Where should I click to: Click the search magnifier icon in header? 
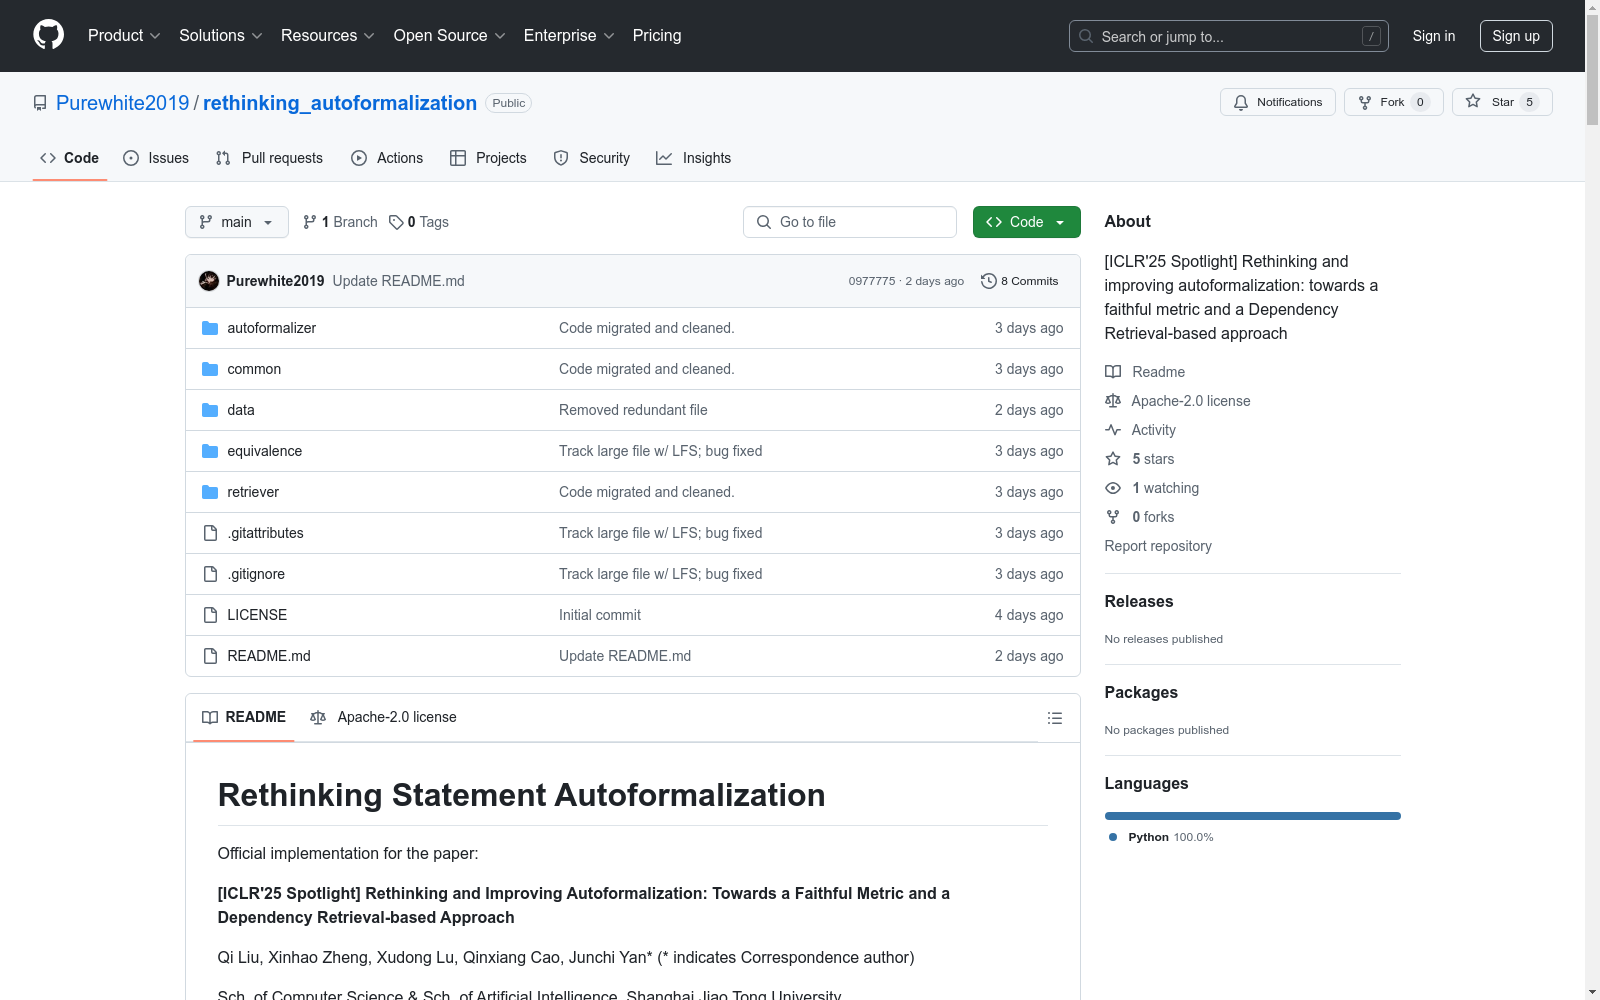click(x=1086, y=36)
